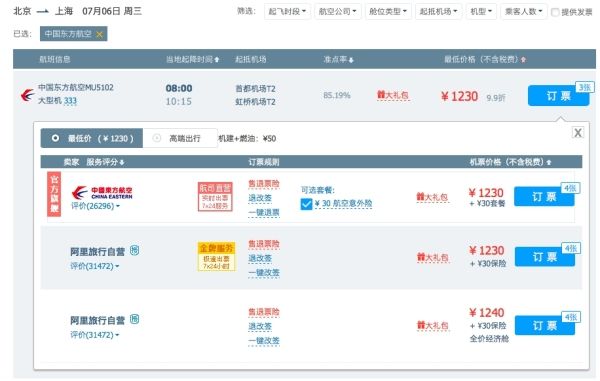Book ¥1240 全价经济舱 ticket
This screenshot has width=600, height=381.
point(545,325)
